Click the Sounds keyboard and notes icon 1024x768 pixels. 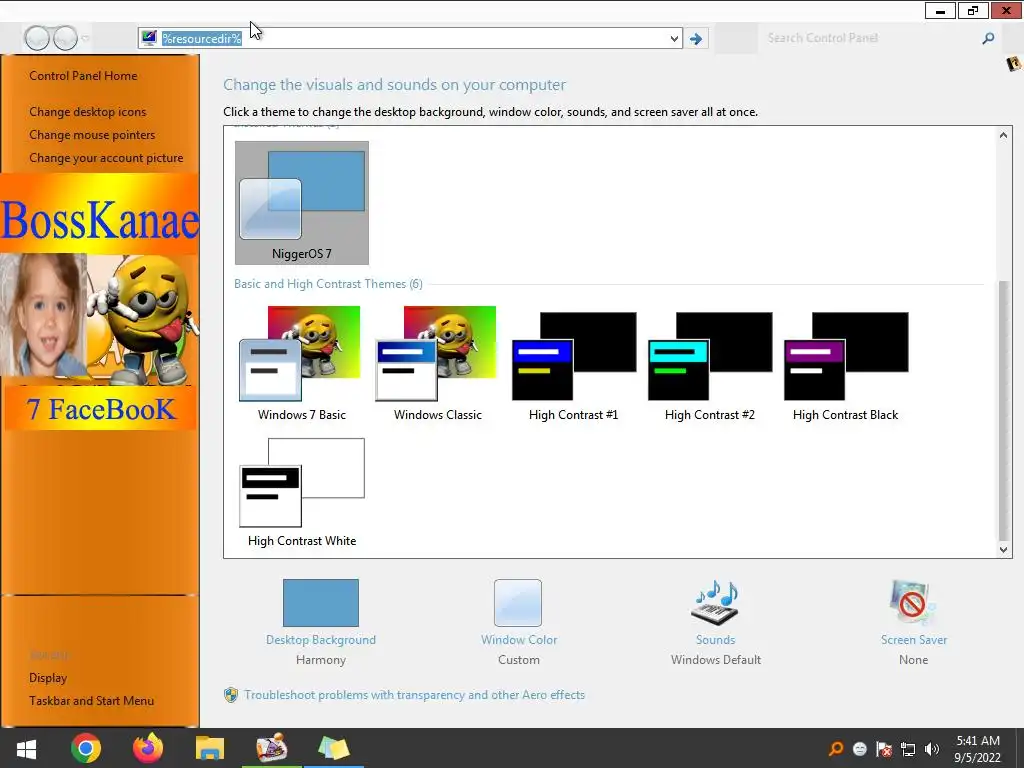point(716,603)
